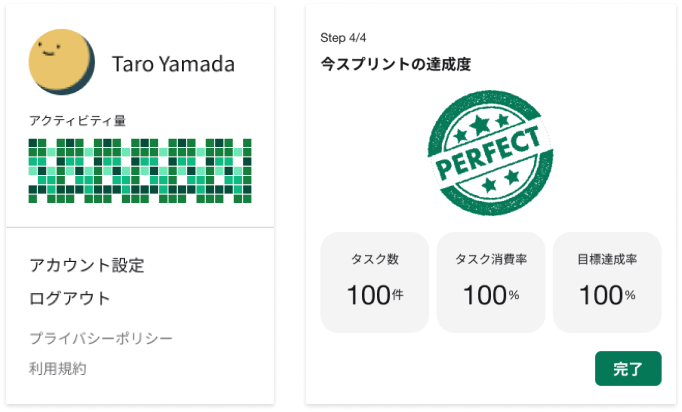Click the 100件 task count value
The image size is (682, 412).
tap(374, 295)
